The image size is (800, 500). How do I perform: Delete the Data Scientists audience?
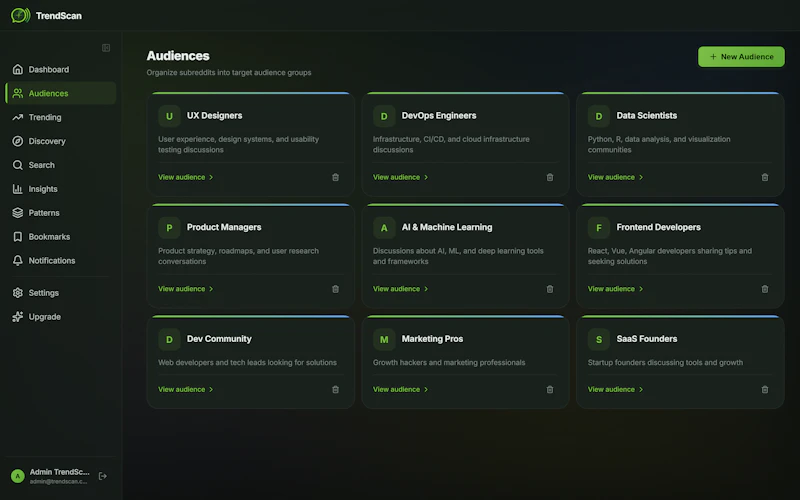click(765, 177)
